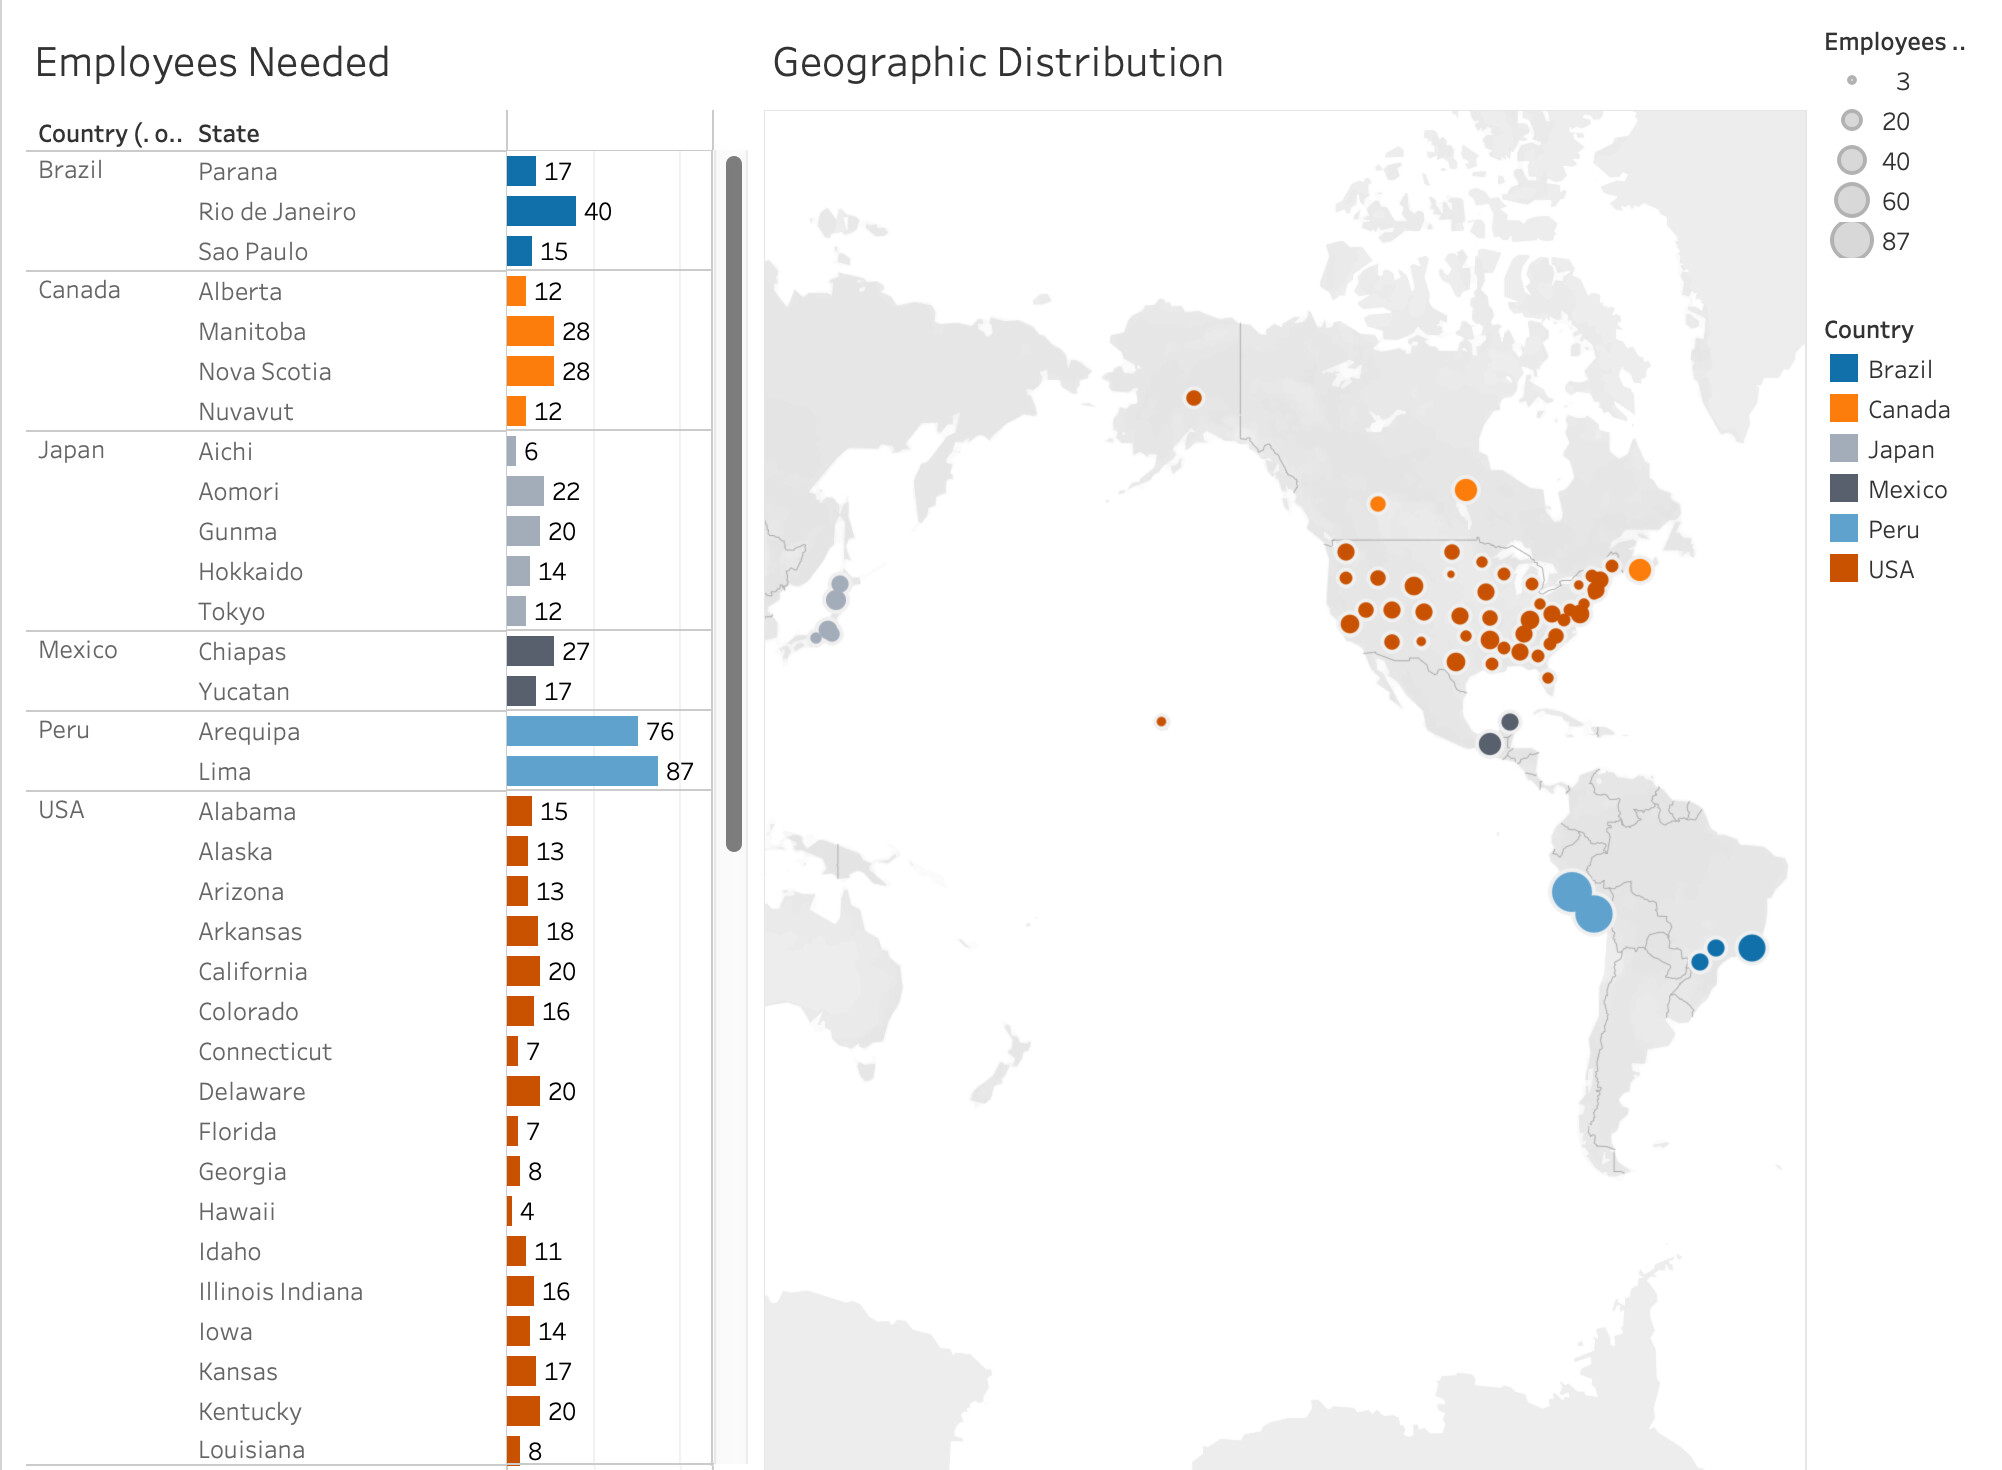This screenshot has width=2002, height=1470.
Task: Select the Arequipa bar with value 76
Action: point(572,731)
